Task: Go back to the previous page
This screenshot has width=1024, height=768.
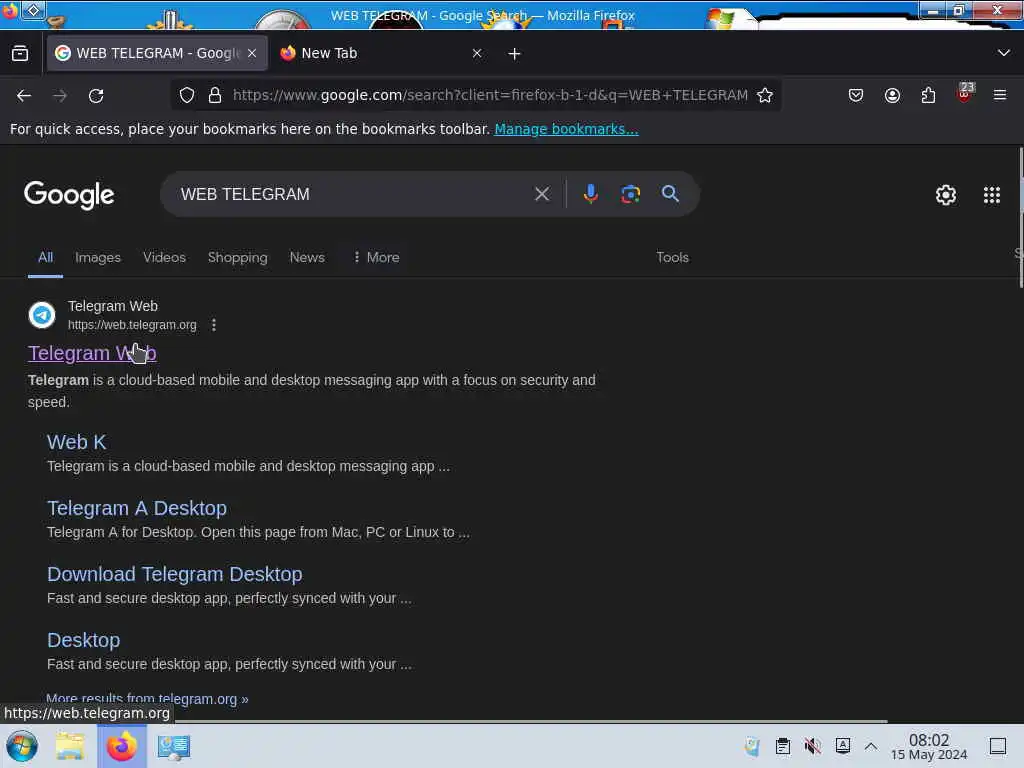Action: click(x=24, y=96)
